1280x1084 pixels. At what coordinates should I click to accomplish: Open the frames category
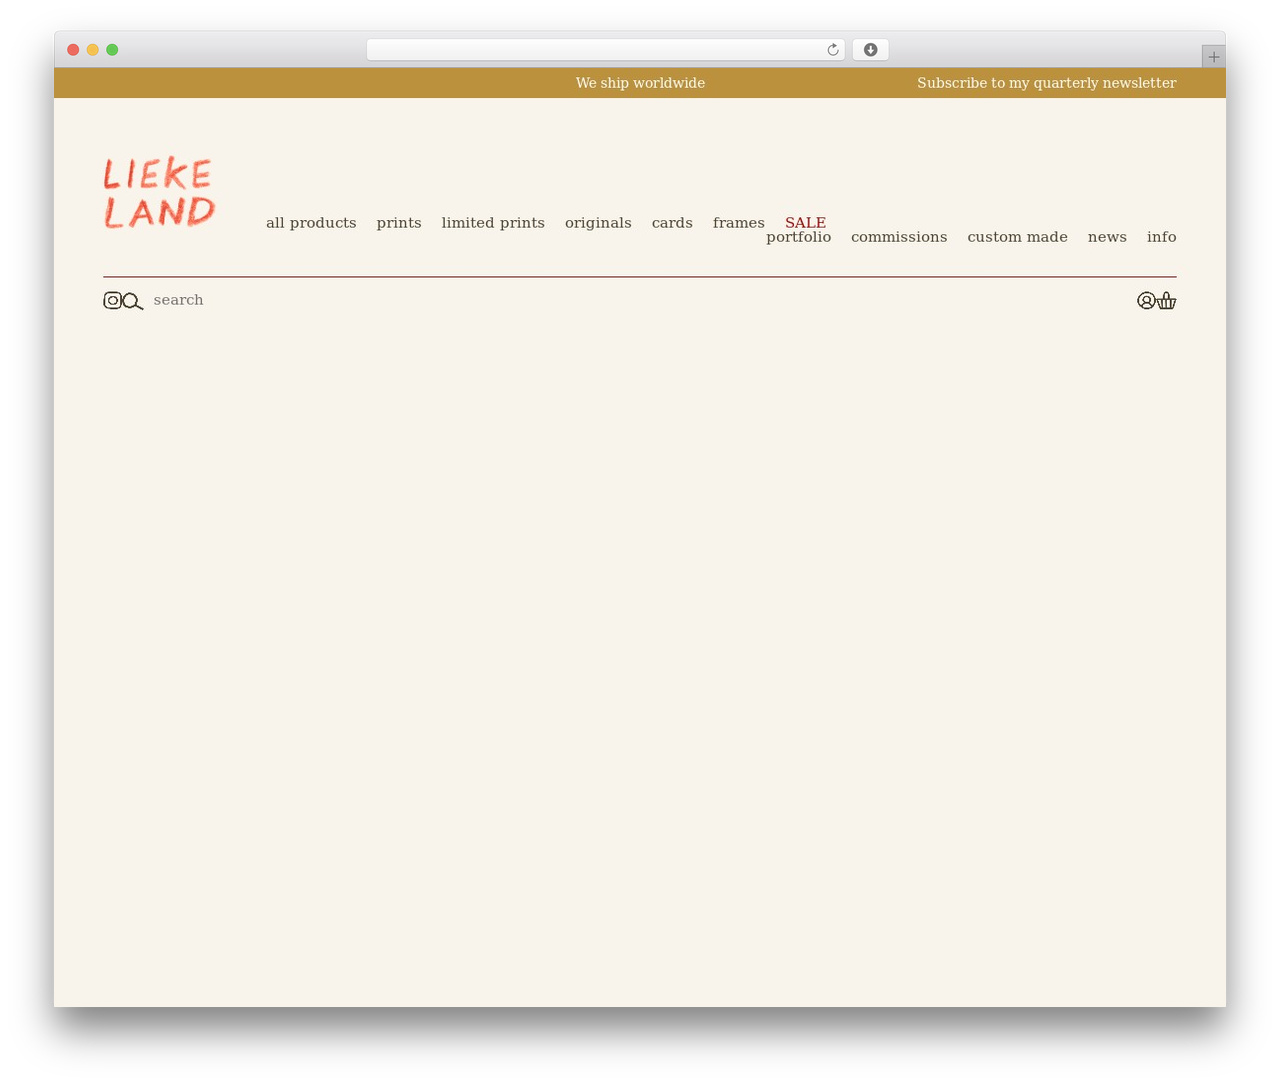(739, 223)
